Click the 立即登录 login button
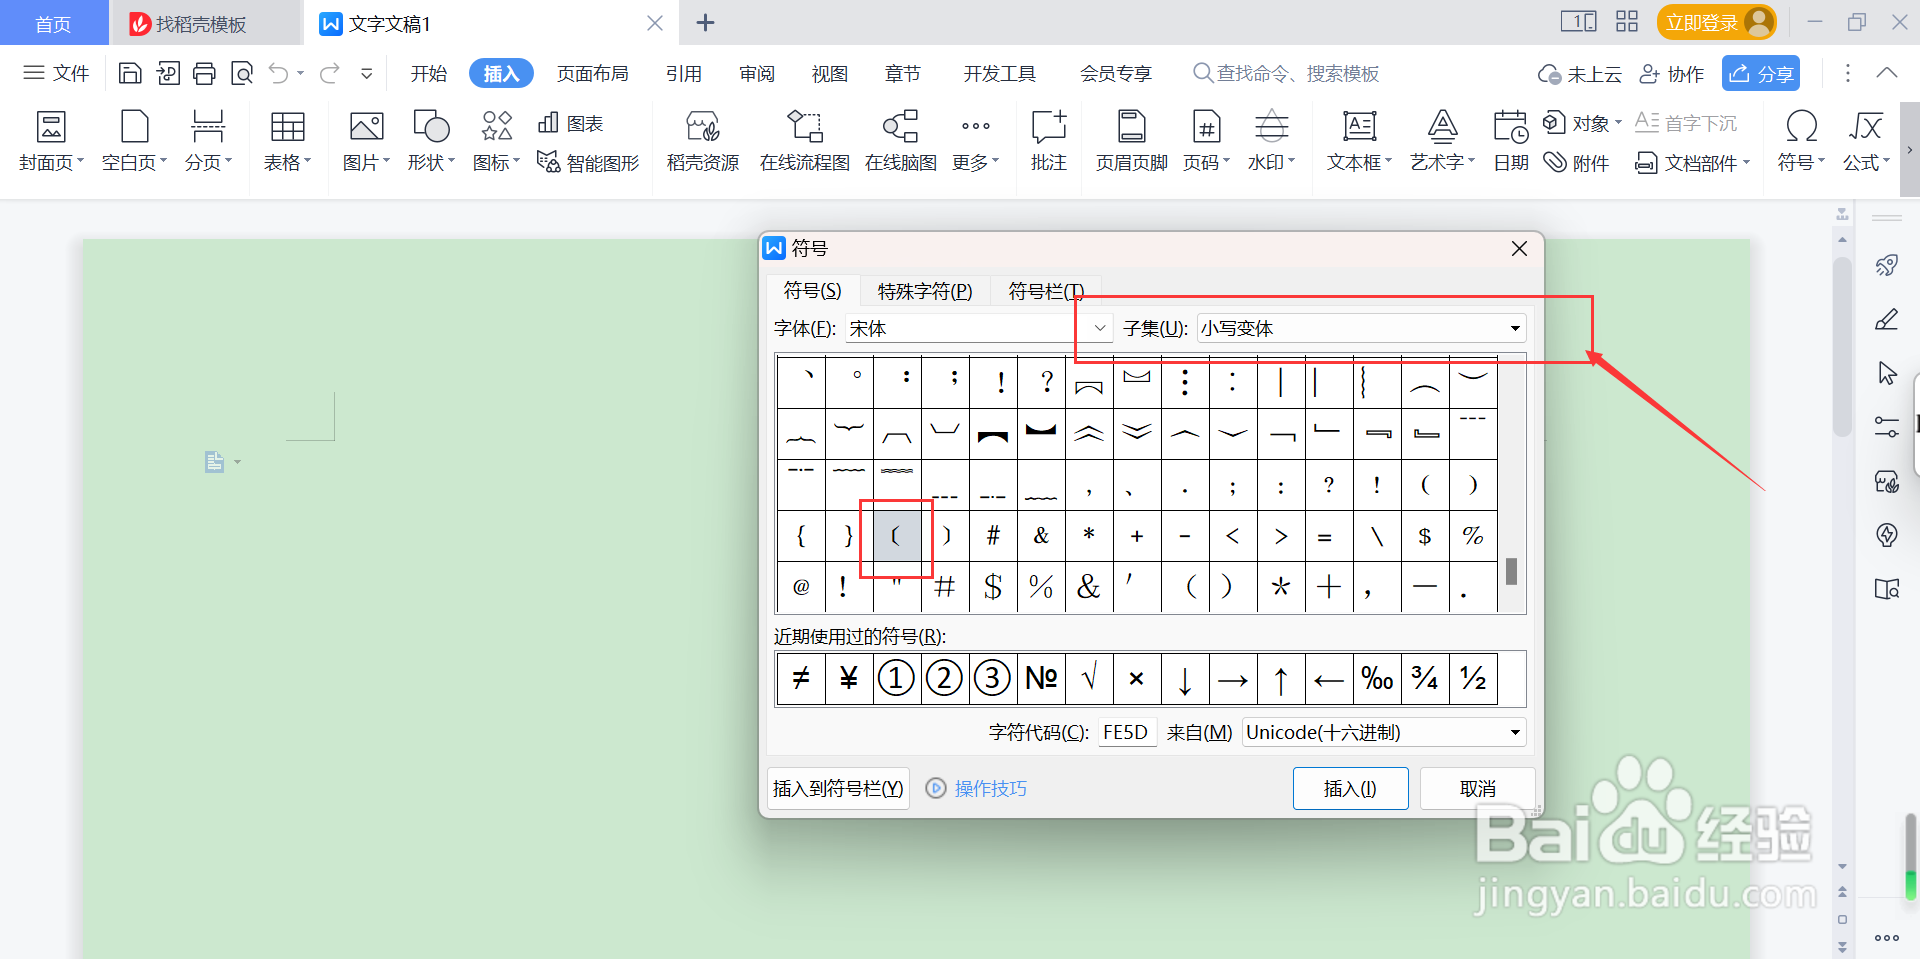The width and height of the screenshot is (1920, 959). pyautogui.click(x=1716, y=22)
